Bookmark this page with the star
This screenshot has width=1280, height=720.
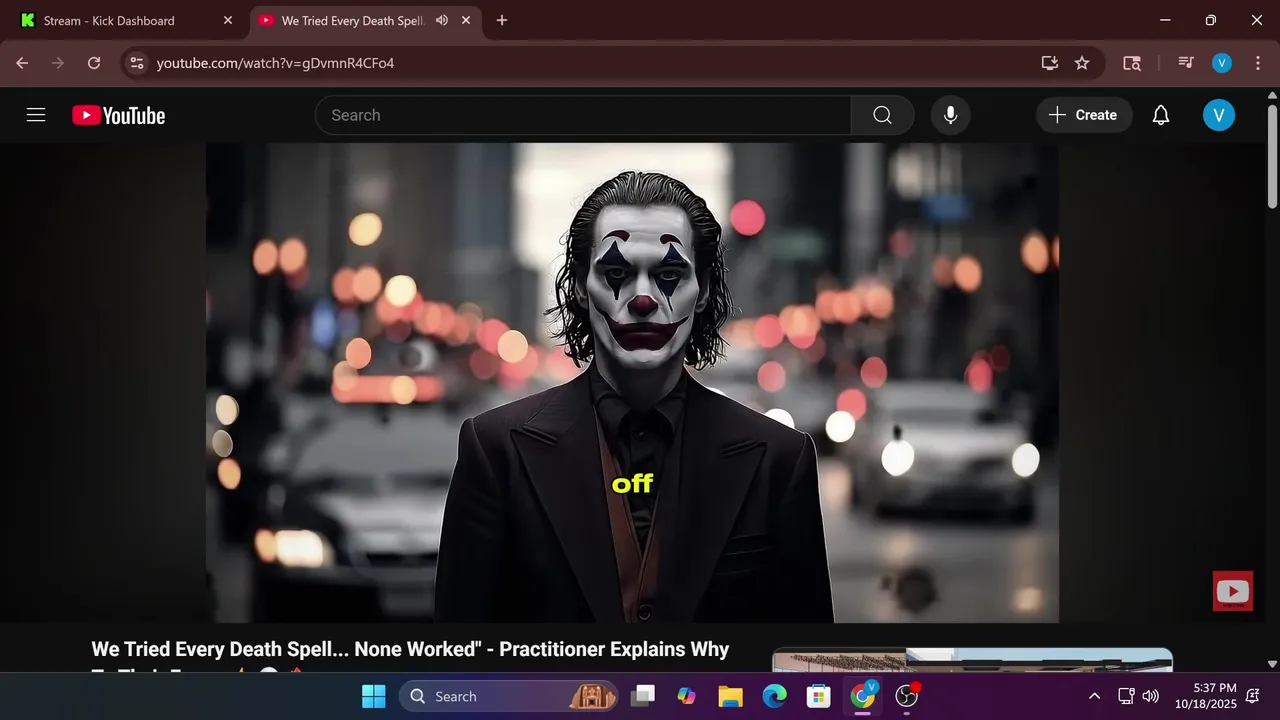(1082, 63)
